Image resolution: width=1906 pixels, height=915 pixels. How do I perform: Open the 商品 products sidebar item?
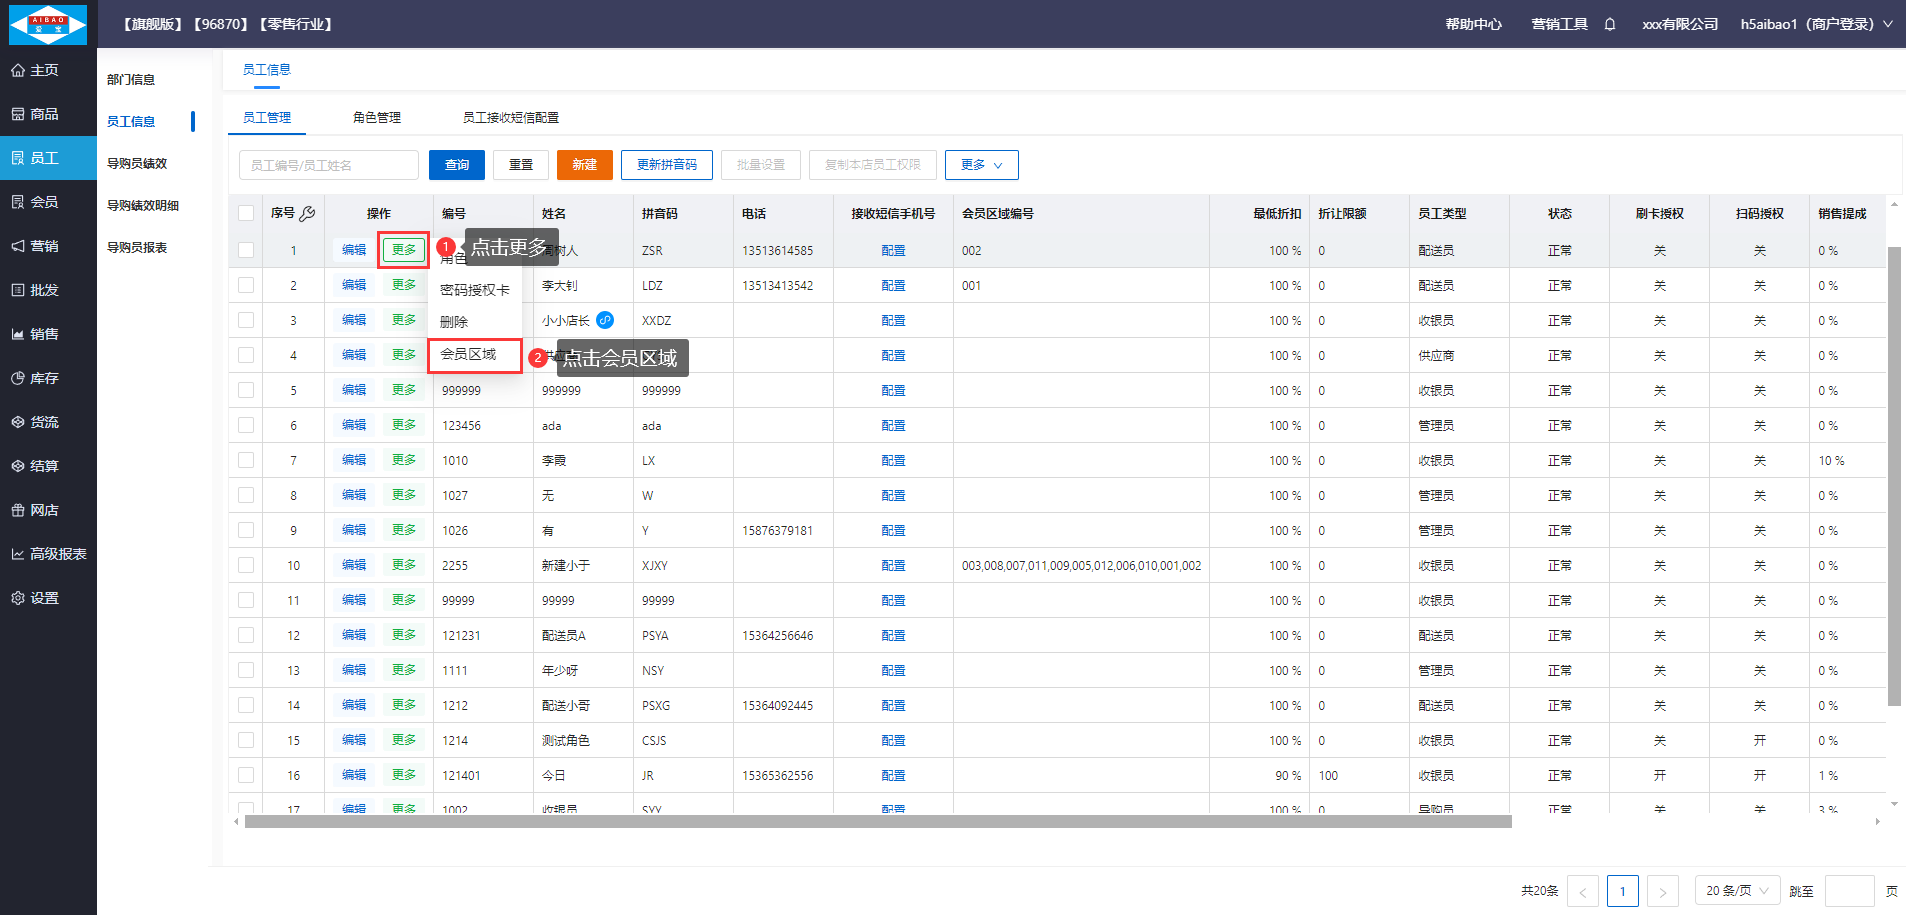tap(47, 114)
